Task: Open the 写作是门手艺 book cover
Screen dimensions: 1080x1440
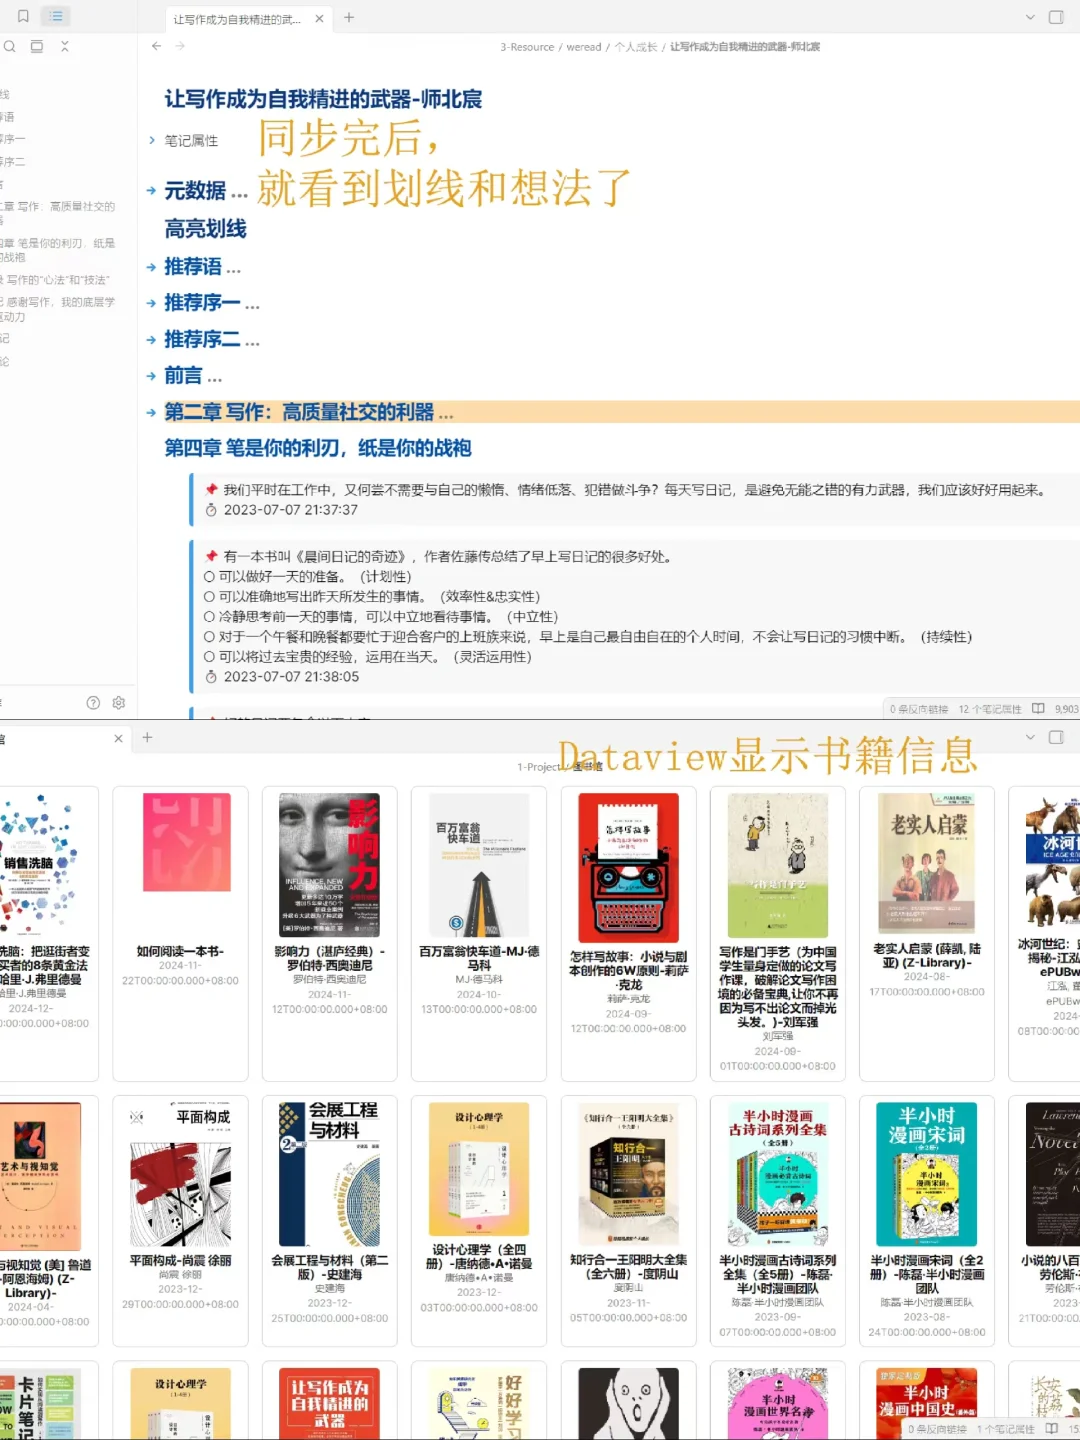Action: 778,866
